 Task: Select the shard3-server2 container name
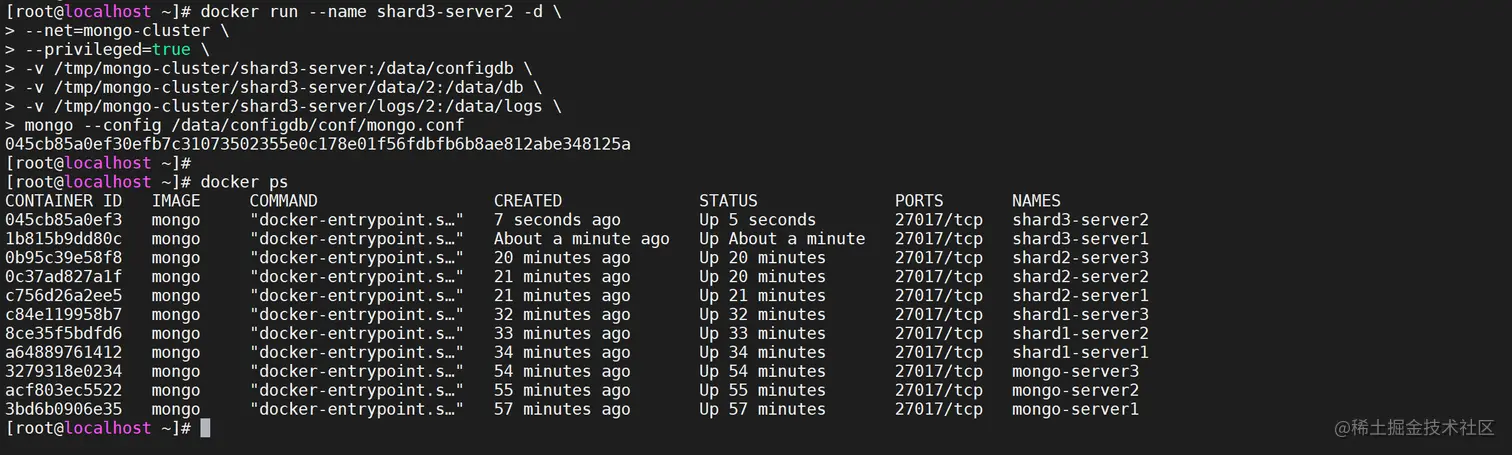click(1080, 220)
